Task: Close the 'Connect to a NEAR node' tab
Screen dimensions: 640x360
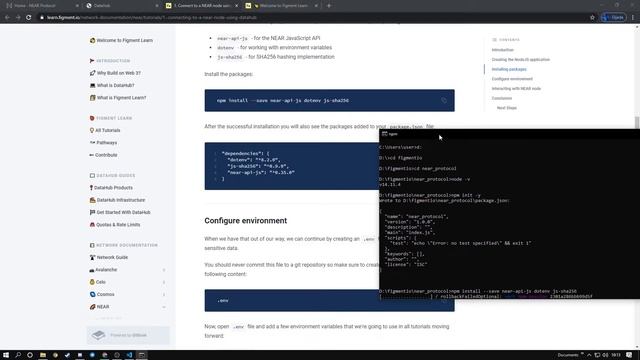Action: pos(236,6)
